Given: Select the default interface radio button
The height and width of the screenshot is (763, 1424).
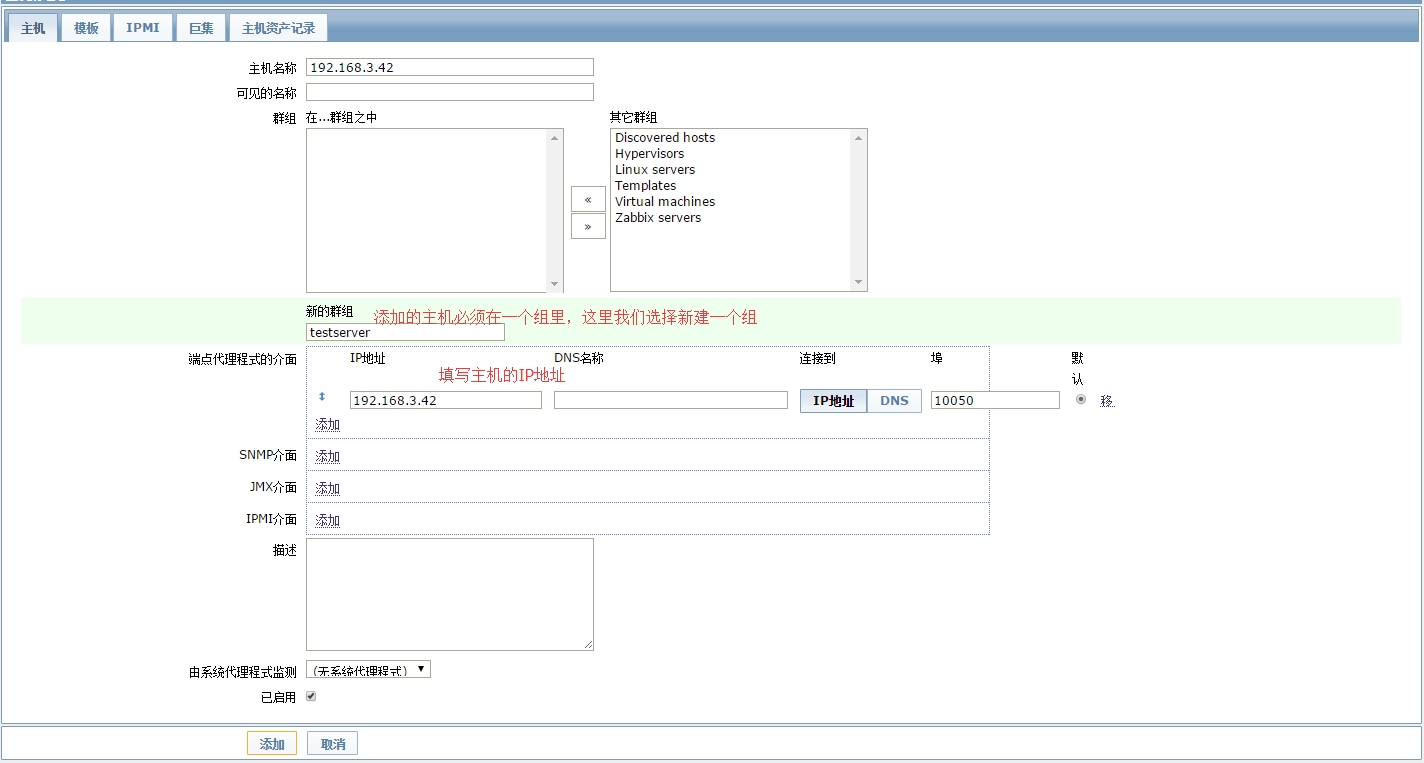Looking at the screenshot, I should (x=1081, y=399).
